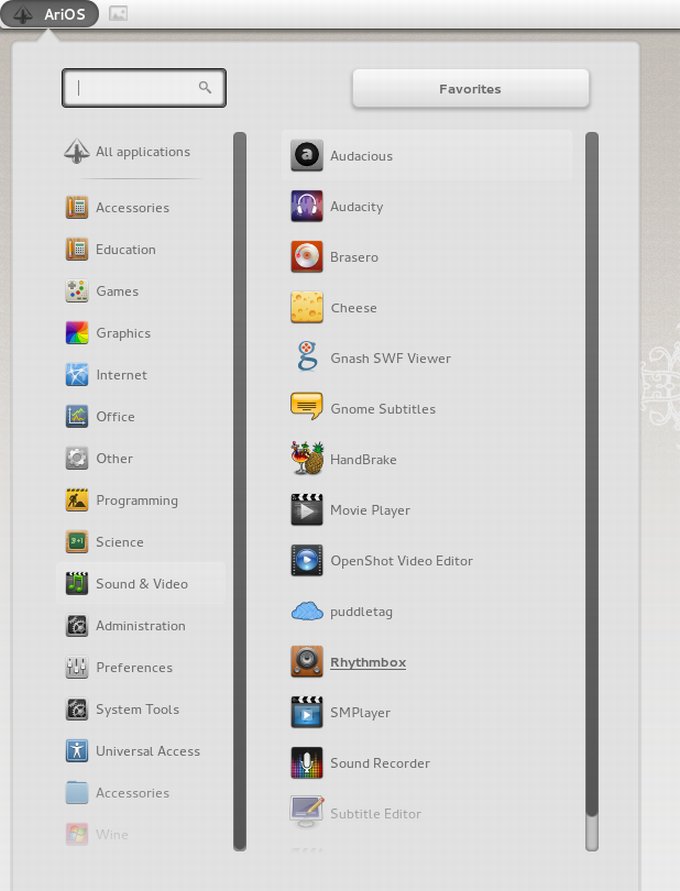Image resolution: width=680 pixels, height=891 pixels.
Task: Choose the Universal Access category
Action: pyautogui.click(x=140, y=751)
